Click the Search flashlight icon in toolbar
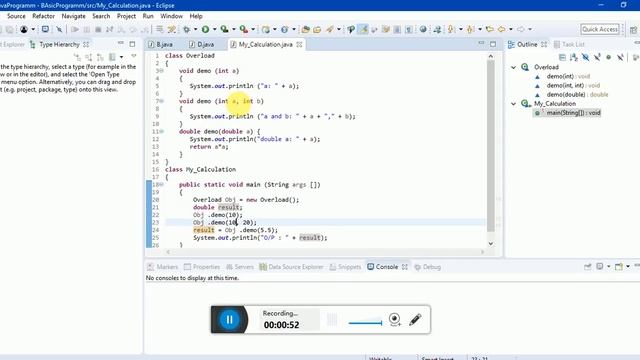The image size is (640, 360). click(329, 29)
